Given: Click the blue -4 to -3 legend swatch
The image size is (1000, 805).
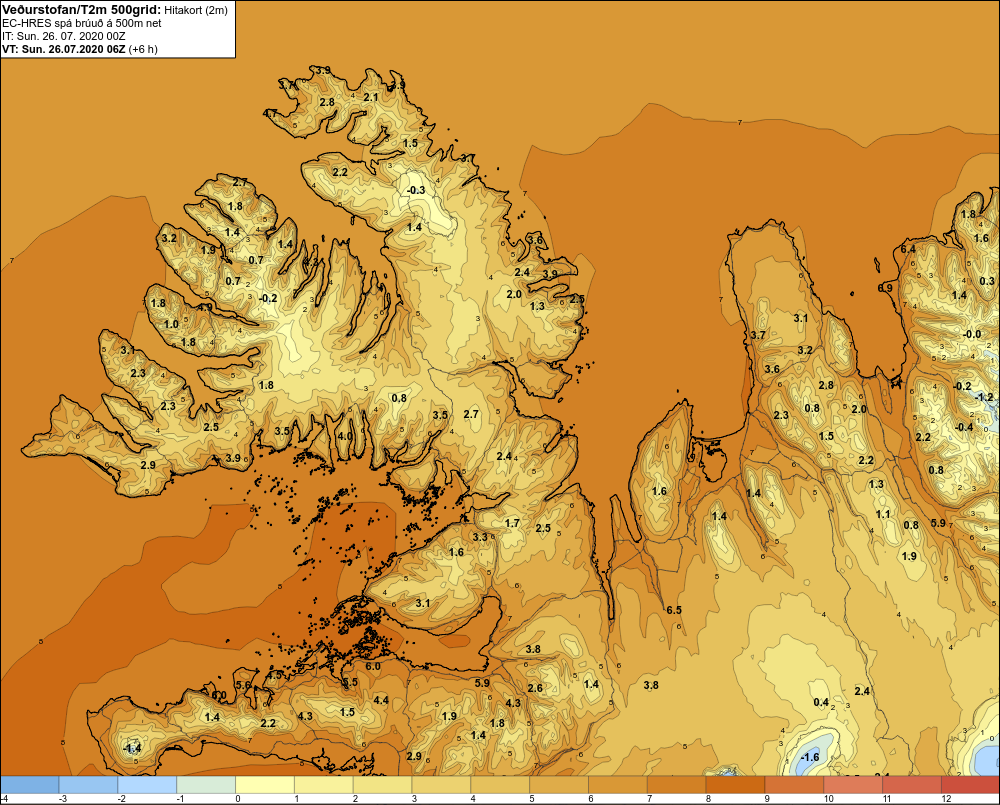Looking at the screenshot, I should point(30,784).
